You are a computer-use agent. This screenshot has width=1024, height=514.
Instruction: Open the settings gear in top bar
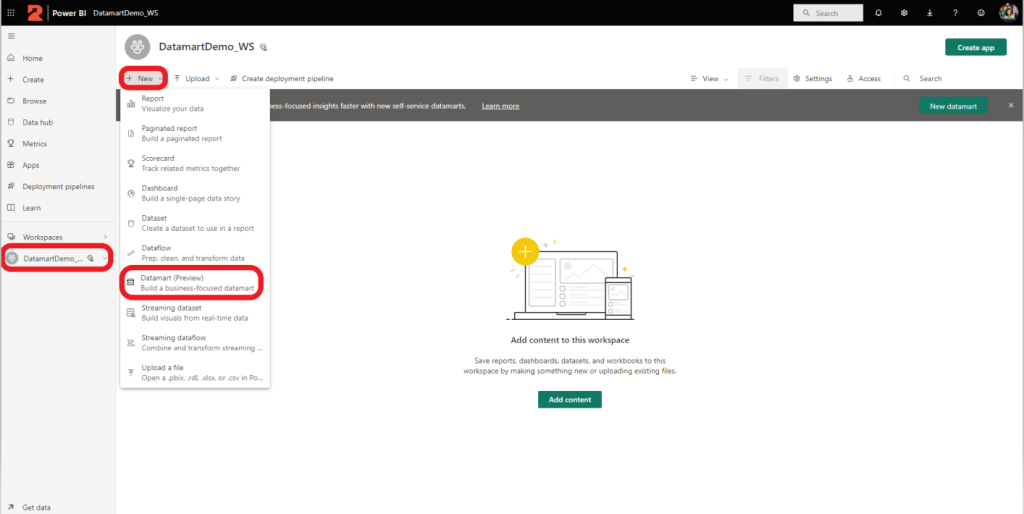pos(904,13)
